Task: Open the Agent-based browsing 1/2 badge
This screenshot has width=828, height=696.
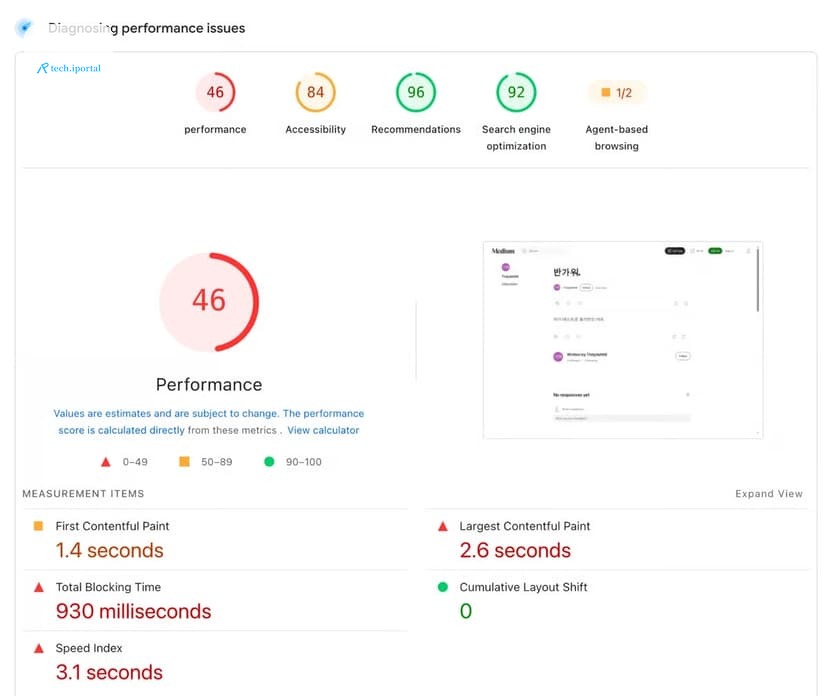Action: coord(616,93)
